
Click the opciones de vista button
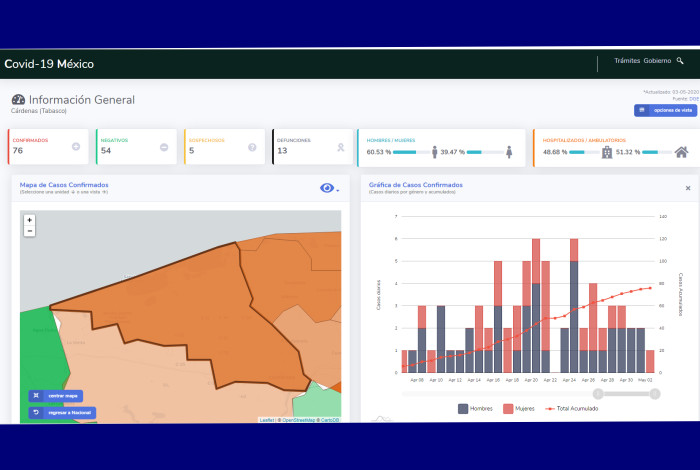tap(665, 110)
